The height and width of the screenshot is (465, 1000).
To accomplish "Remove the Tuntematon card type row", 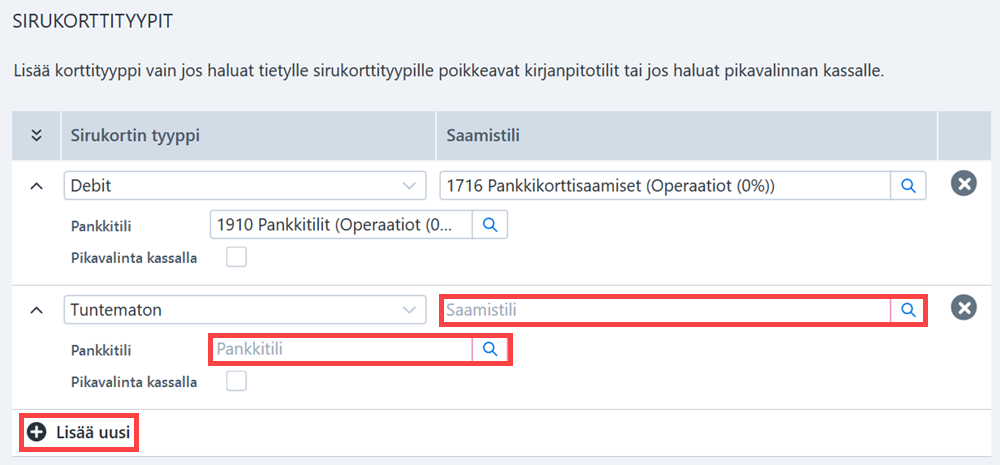I will 964,309.
